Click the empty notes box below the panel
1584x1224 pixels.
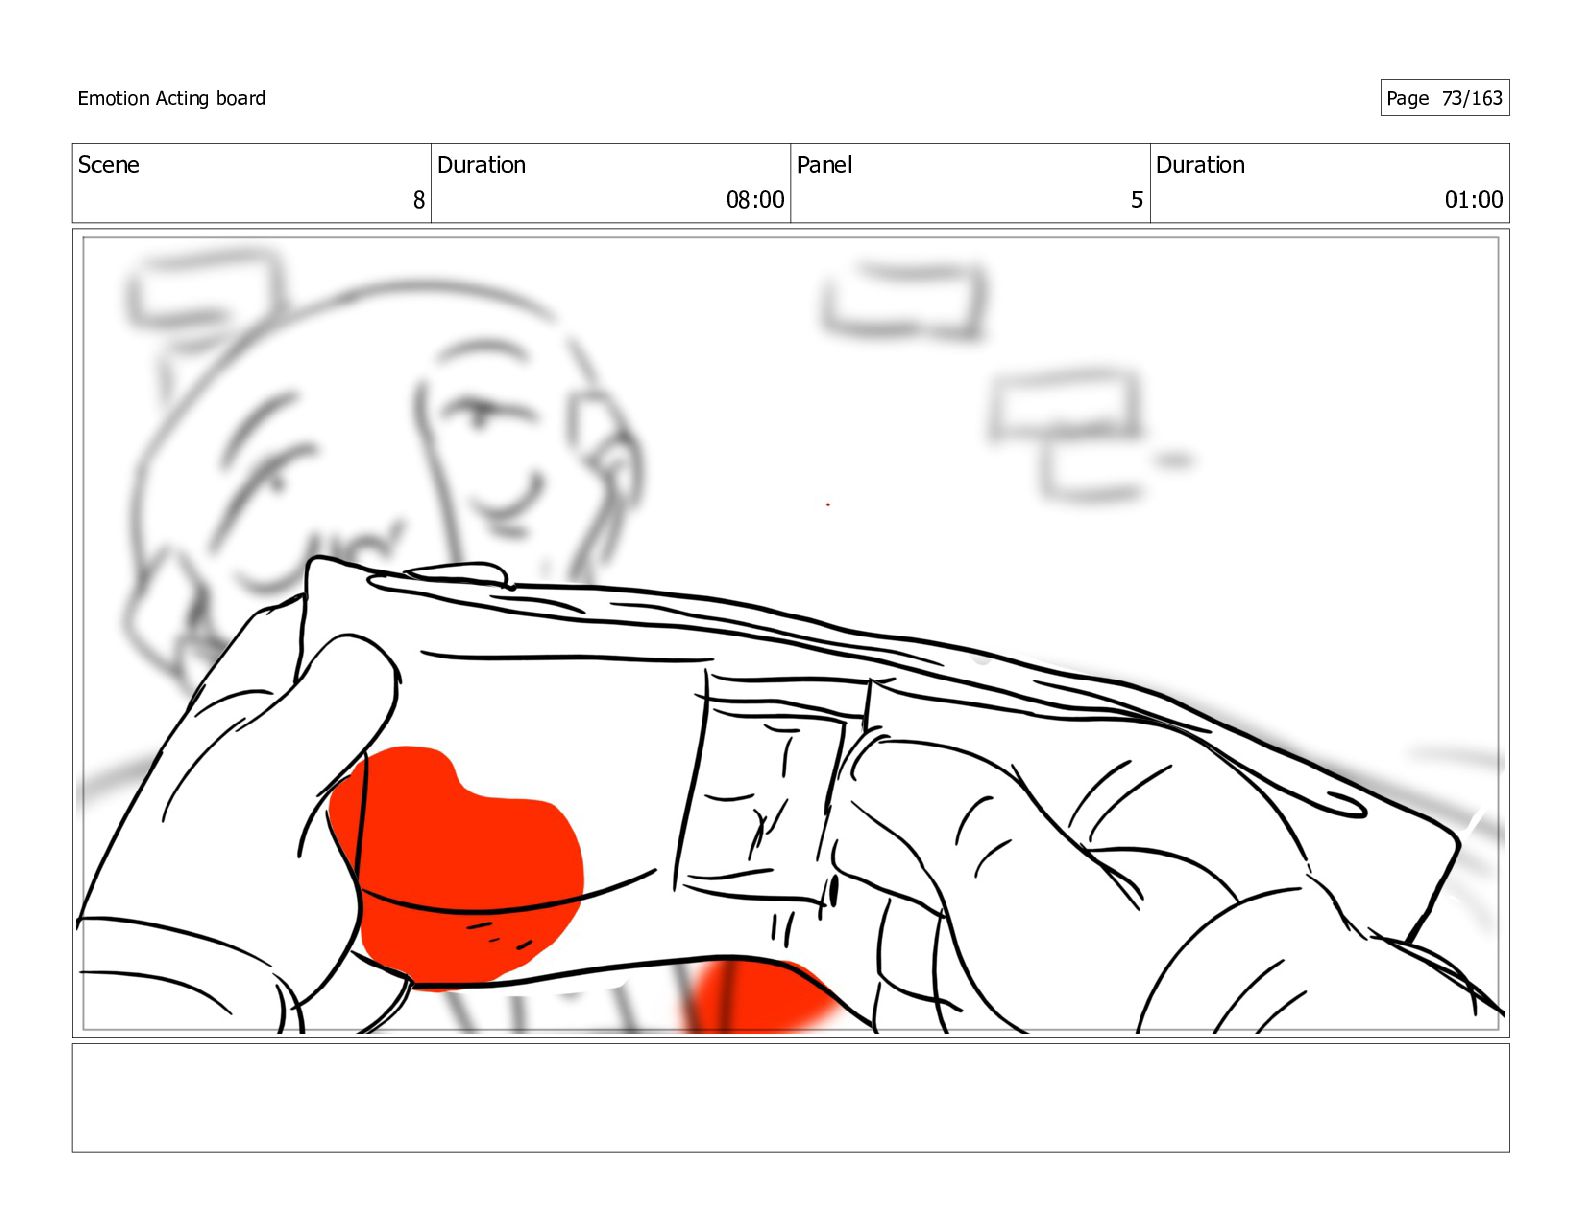pyautogui.click(x=790, y=1098)
